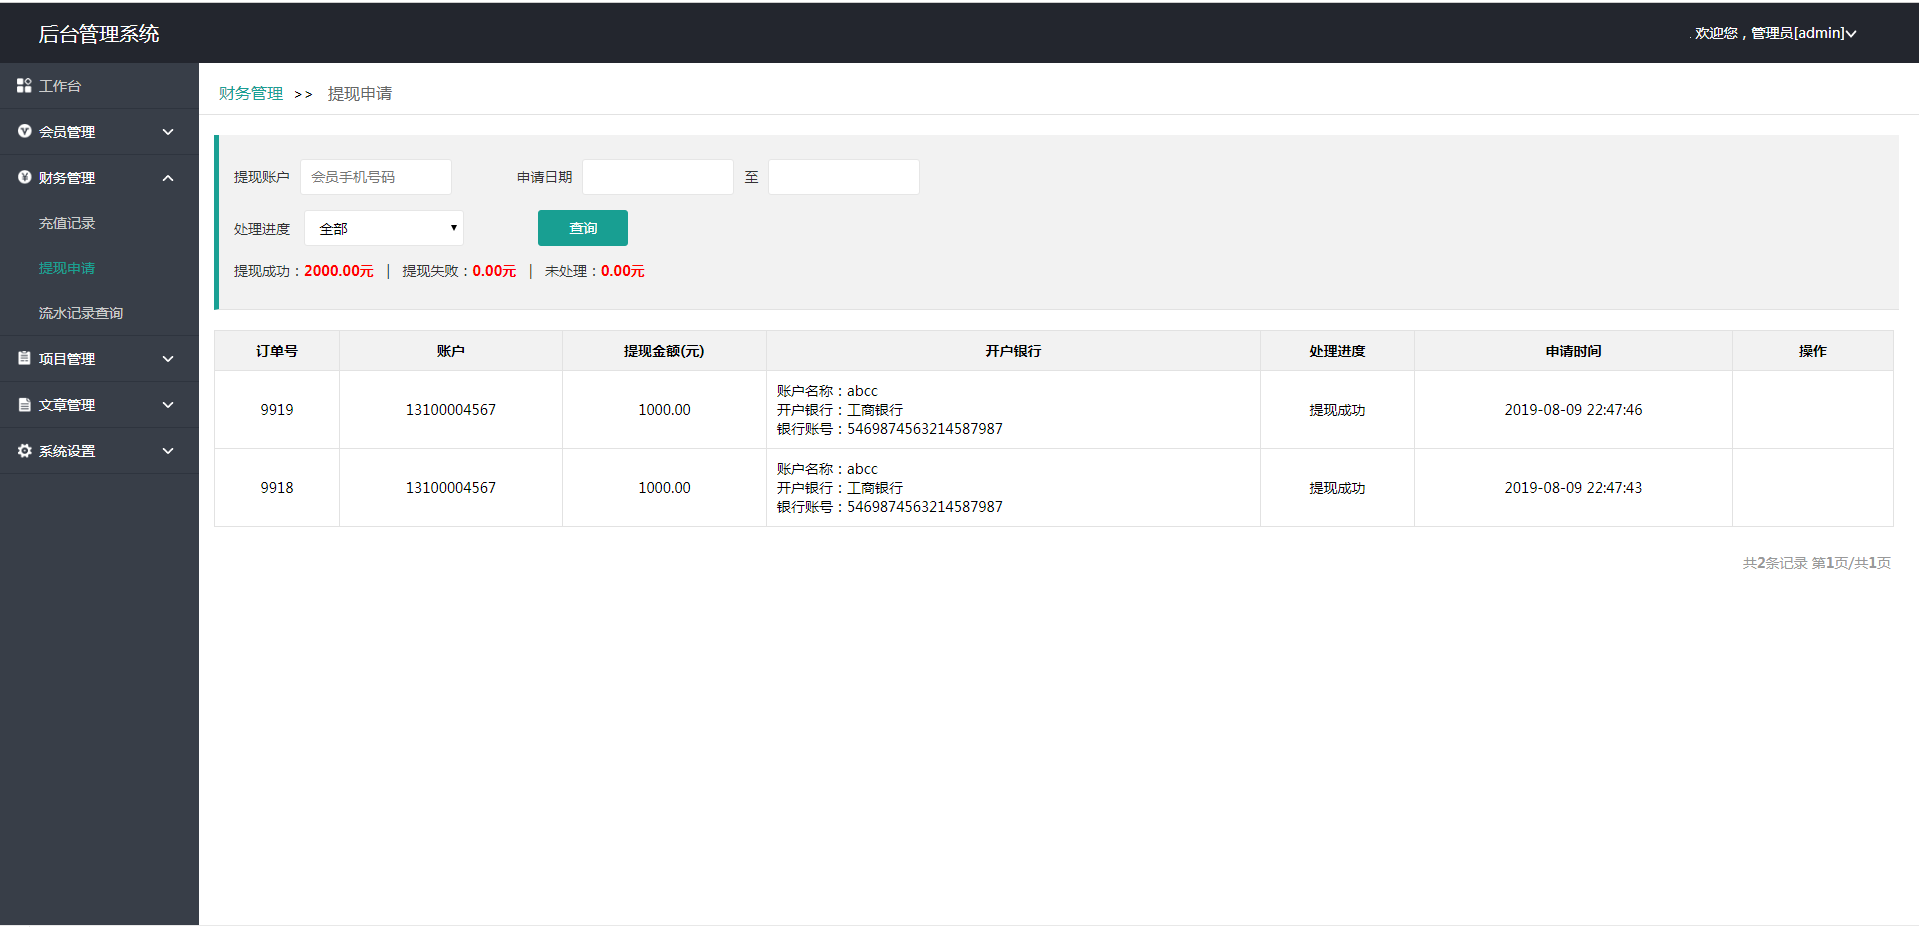Focus the 会员手机号码 input field
This screenshot has width=1919, height=927.
(376, 177)
